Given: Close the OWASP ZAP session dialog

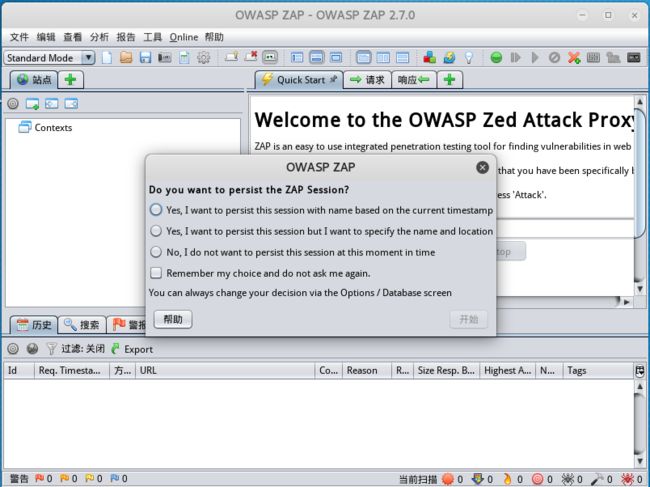Looking at the screenshot, I should tap(482, 167).
